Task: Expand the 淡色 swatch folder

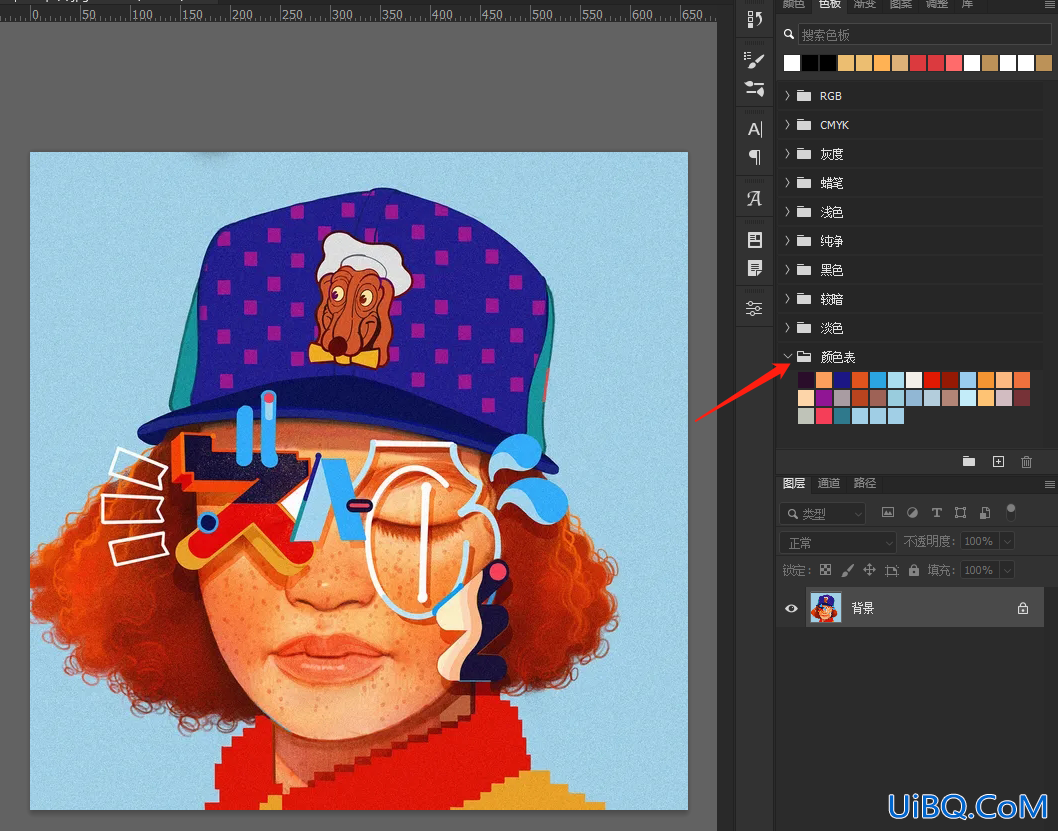Action: [x=787, y=328]
